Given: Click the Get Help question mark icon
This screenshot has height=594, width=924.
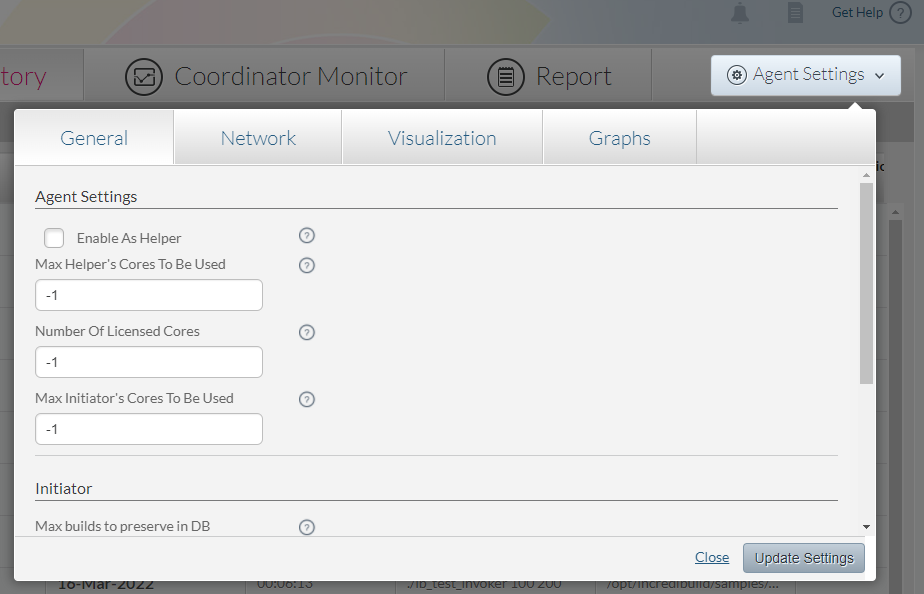Looking at the screenshot, I should pos(900,13).
